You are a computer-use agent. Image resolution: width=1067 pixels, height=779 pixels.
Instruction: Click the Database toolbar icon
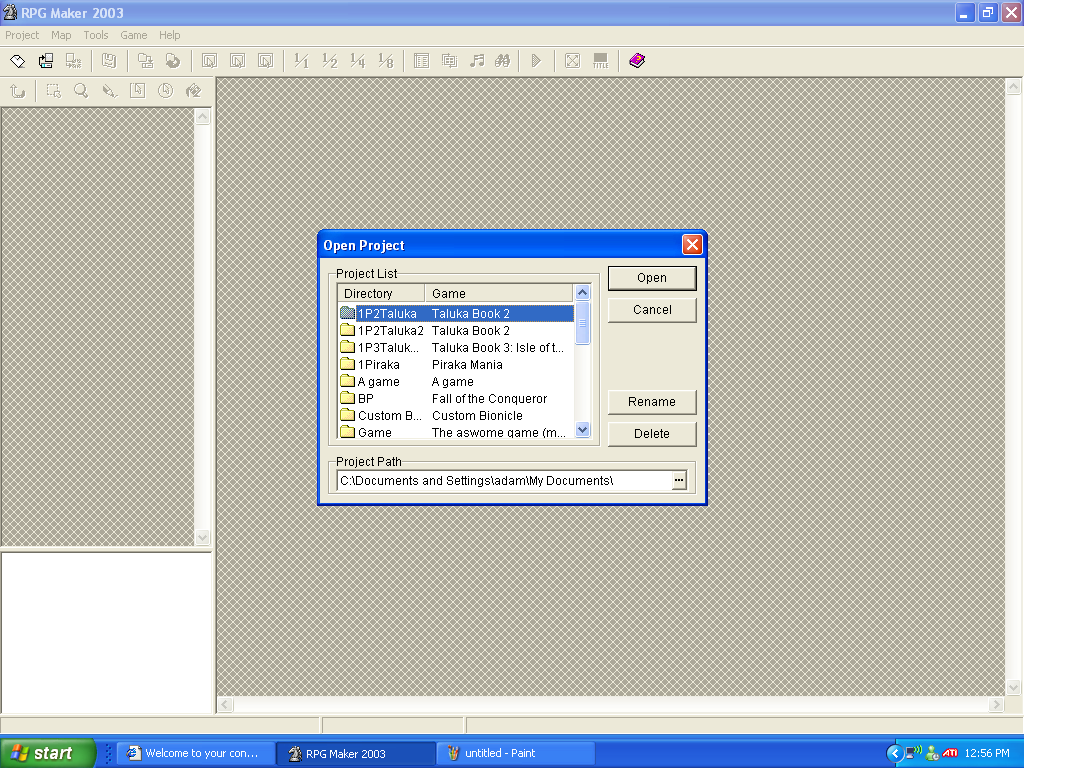[x=421, y=61]
